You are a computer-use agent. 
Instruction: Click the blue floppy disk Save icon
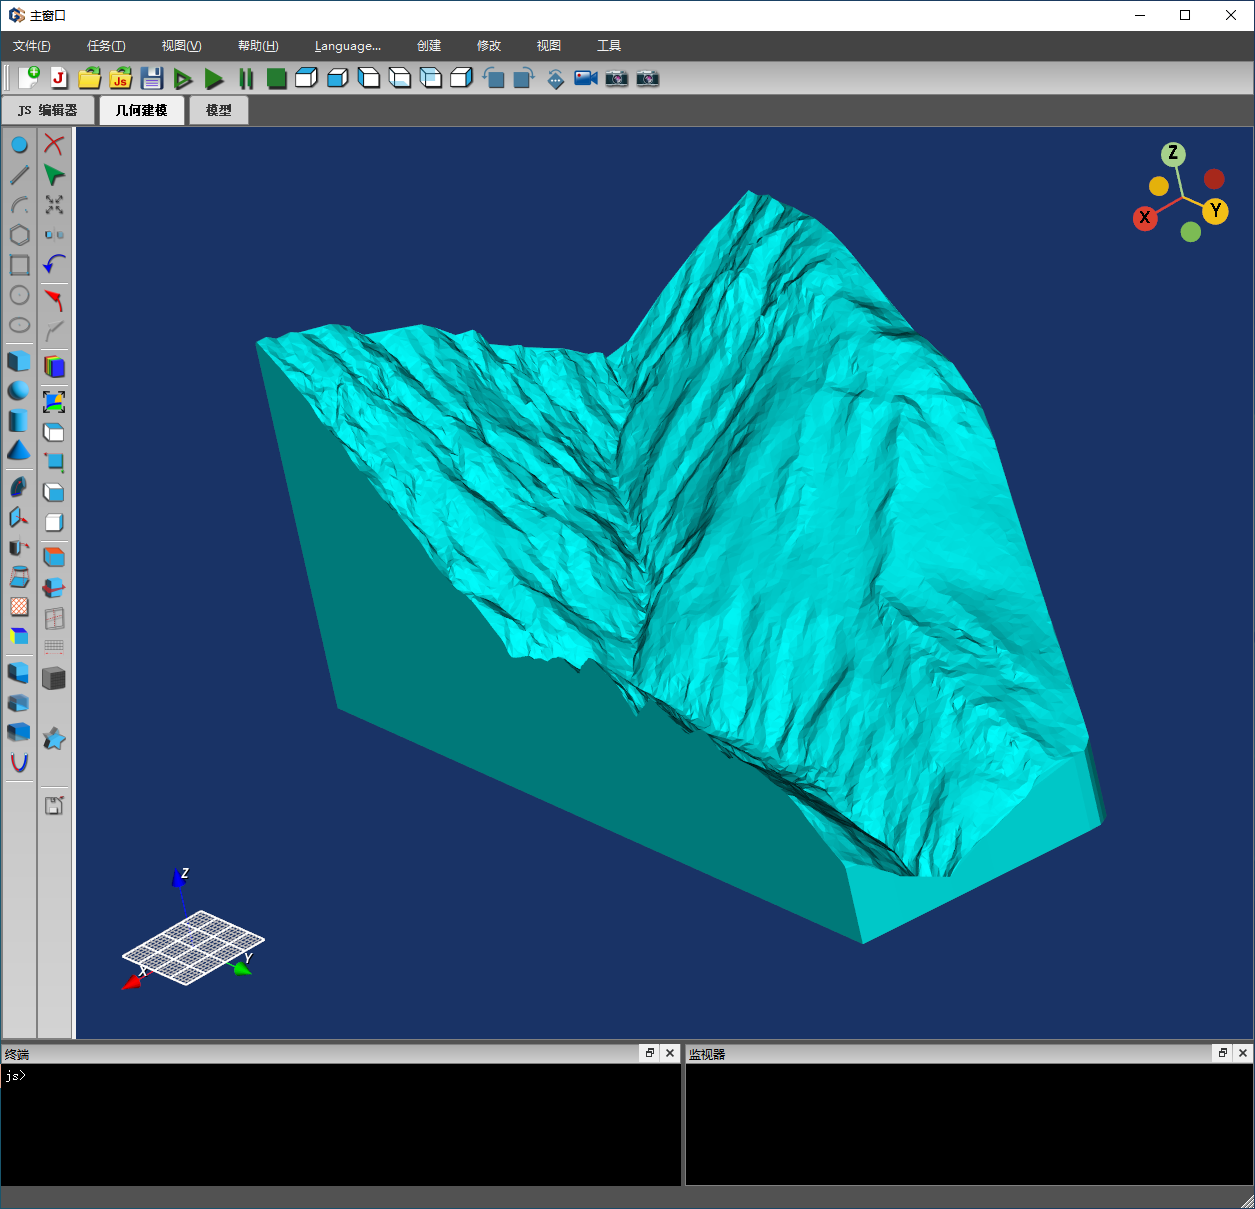[151, 79]
